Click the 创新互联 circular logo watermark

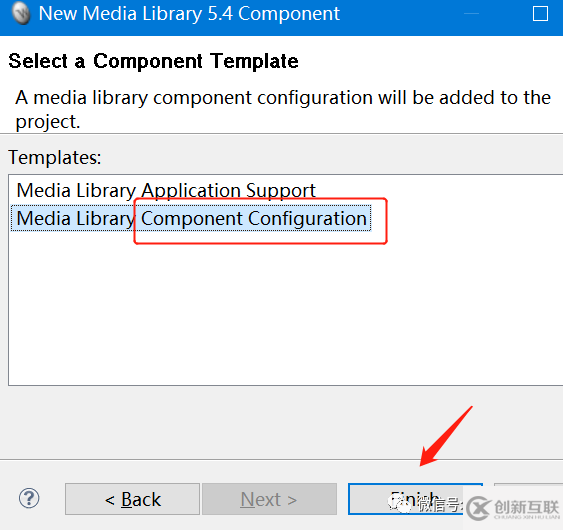(478, 508)
